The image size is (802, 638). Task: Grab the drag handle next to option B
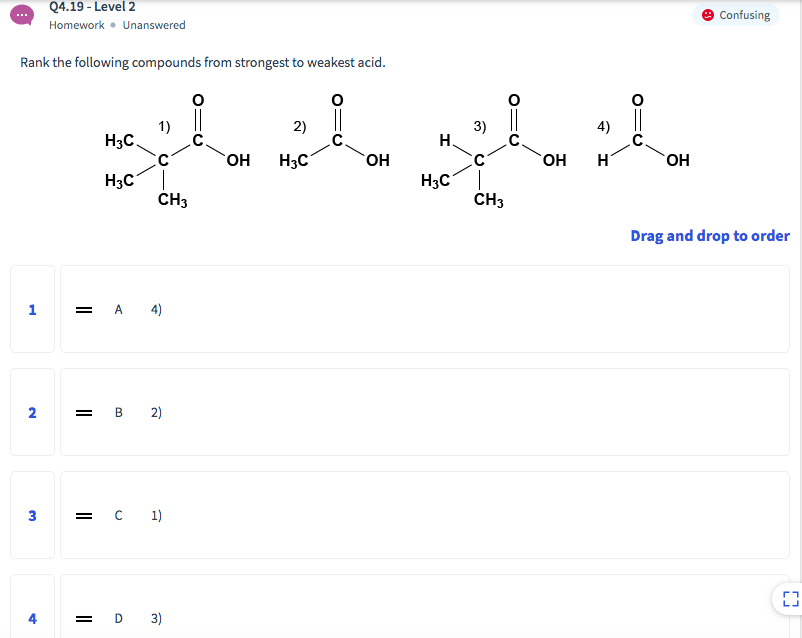[84, 412]
